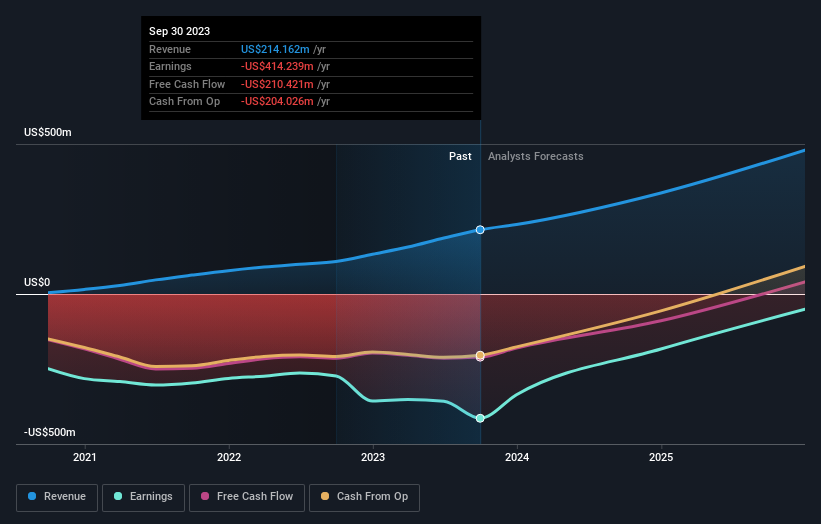Click the -US$210.421m free cash flow value
Image resolution: width=821 pixels, height=524 pixels.
277,84
